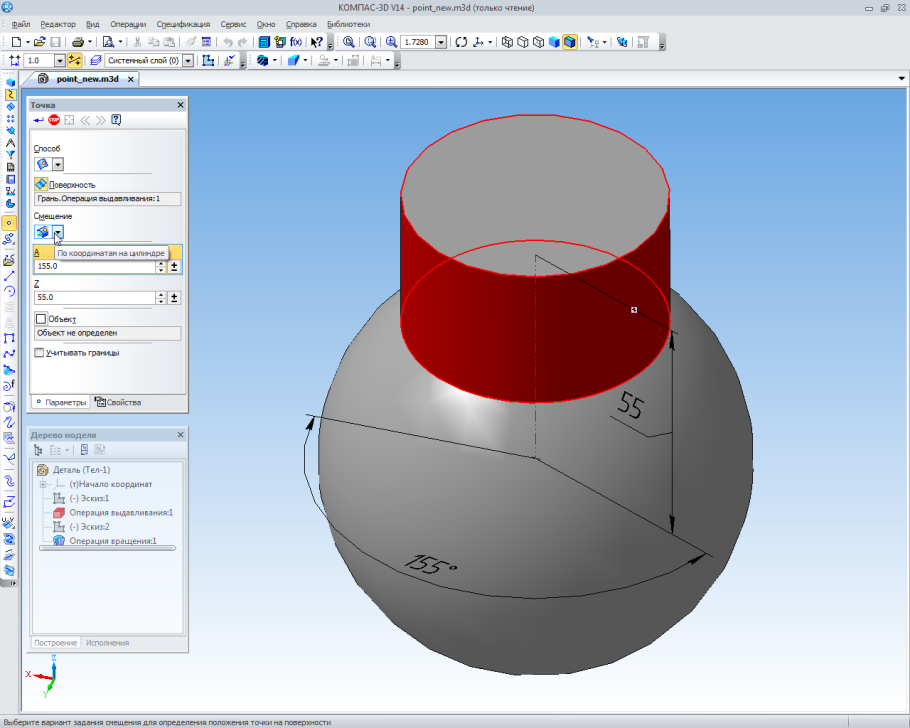Screen dimensions: 910x728
Task: Click the Save icon in the toolbar
Action: 56,43
